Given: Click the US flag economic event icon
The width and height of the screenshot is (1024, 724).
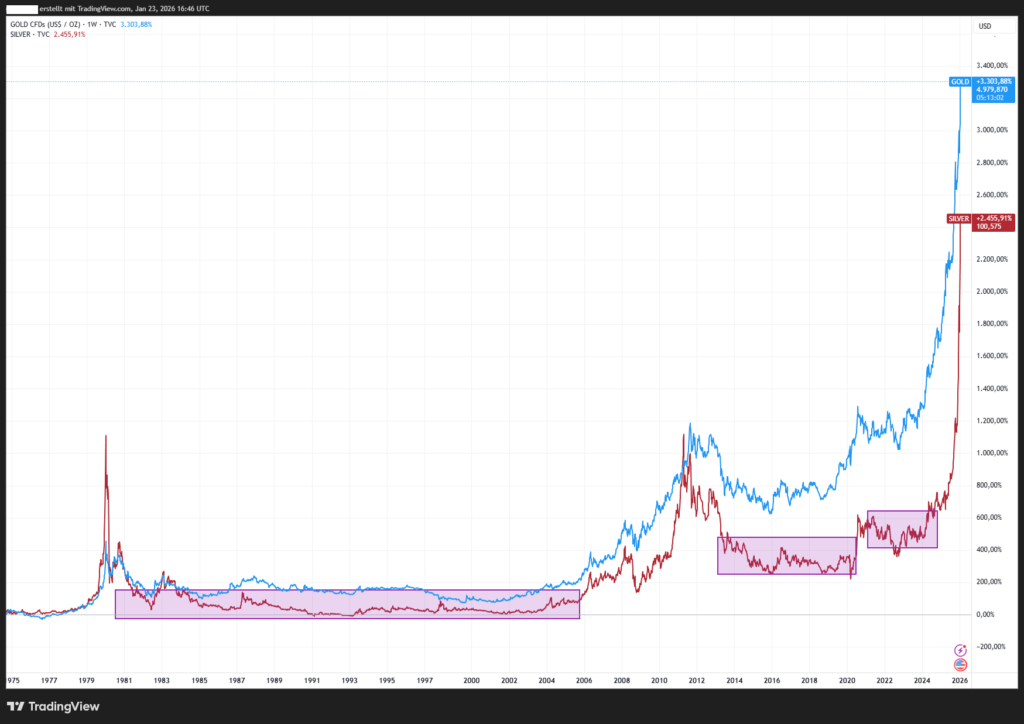Looking at the screenshot, I should tap(960, 664).
